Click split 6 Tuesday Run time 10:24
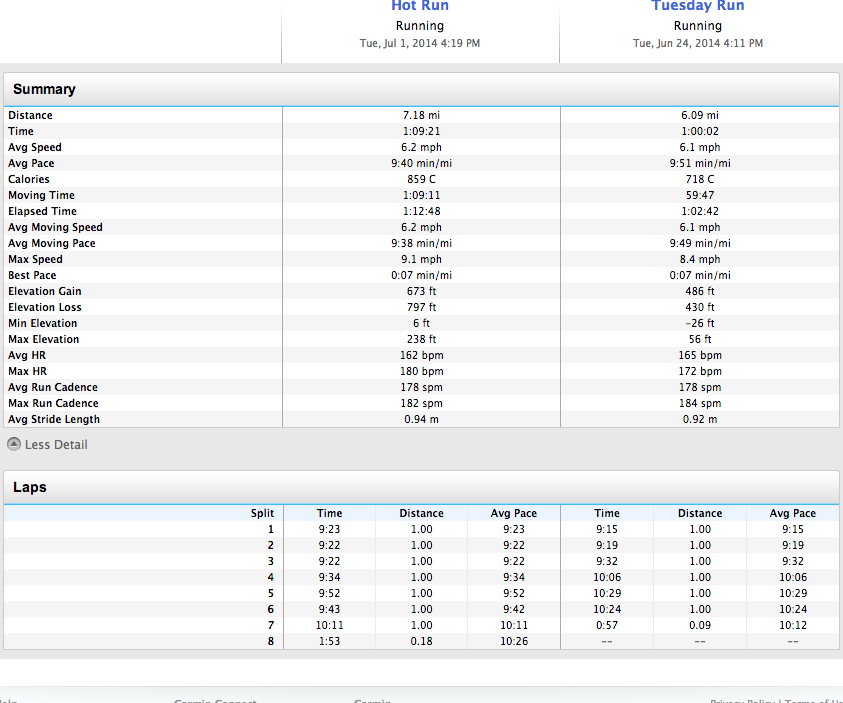Screen dimensions: 843x703 606,609
